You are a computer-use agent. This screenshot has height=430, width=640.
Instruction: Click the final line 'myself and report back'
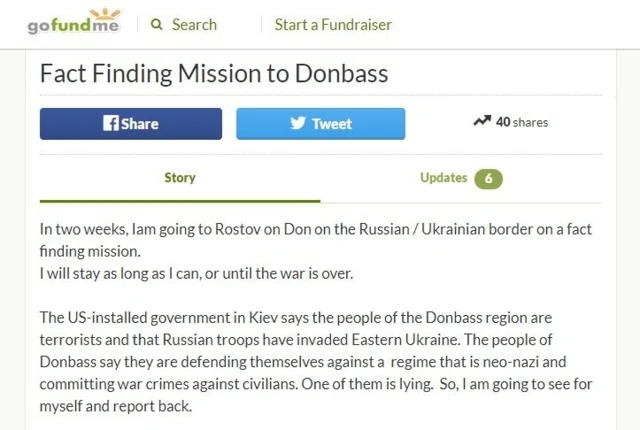pos(115,407)
